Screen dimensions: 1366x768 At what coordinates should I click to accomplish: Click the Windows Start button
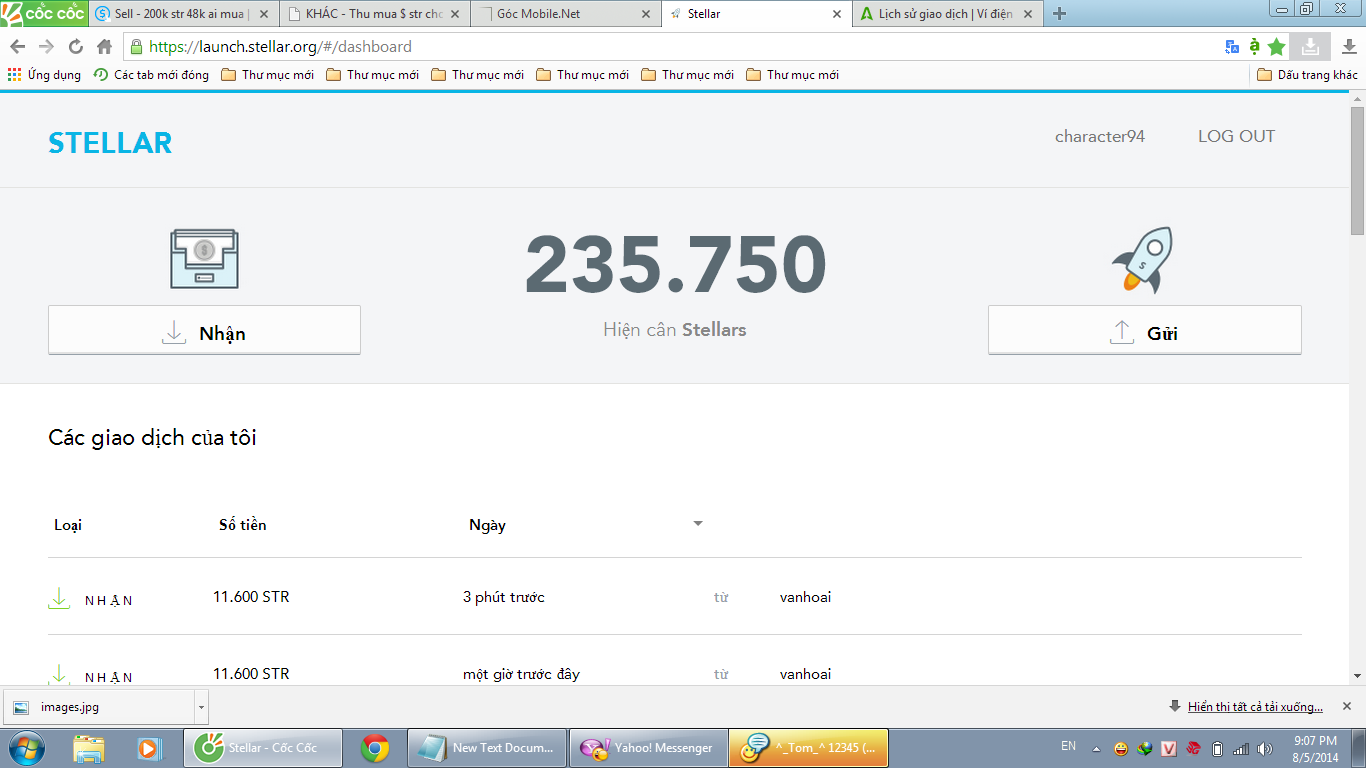tap(27, 747)
